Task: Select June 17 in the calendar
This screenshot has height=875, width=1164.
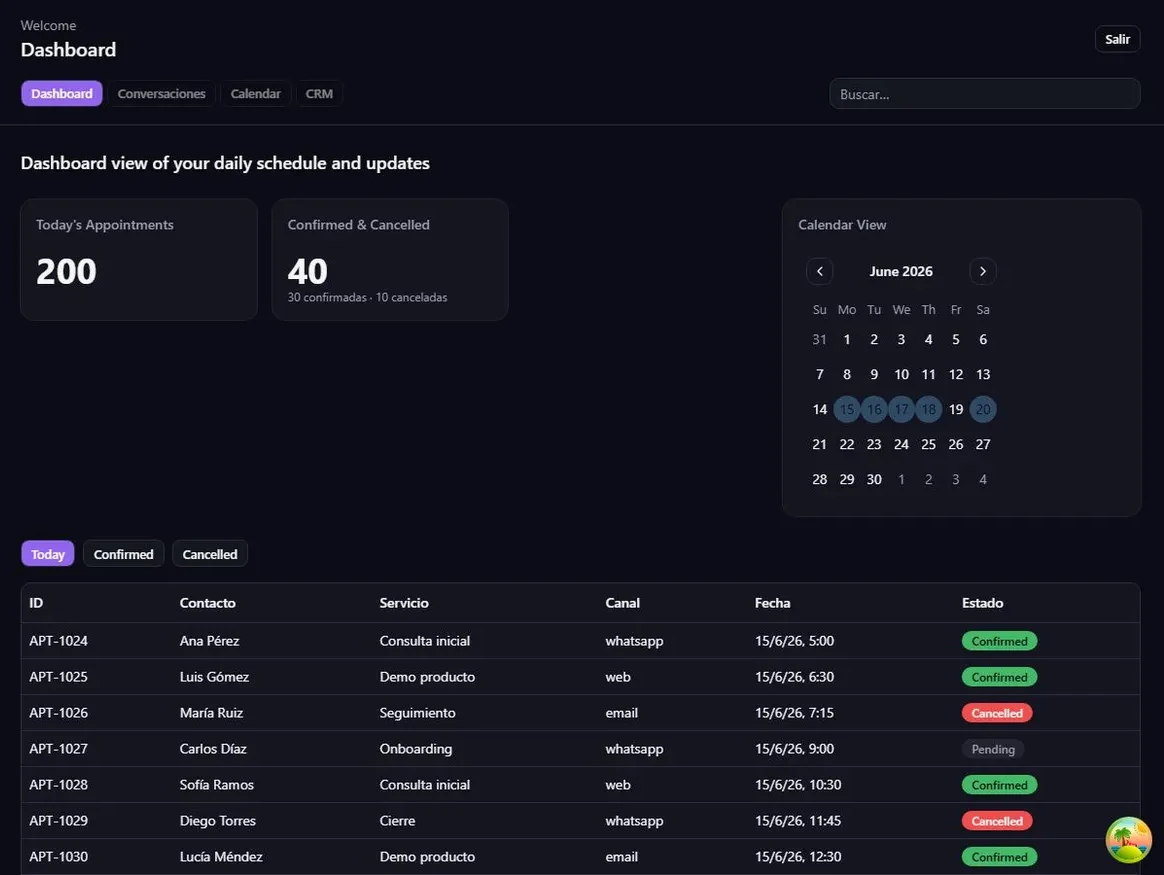Action: (x=901, y=409)
